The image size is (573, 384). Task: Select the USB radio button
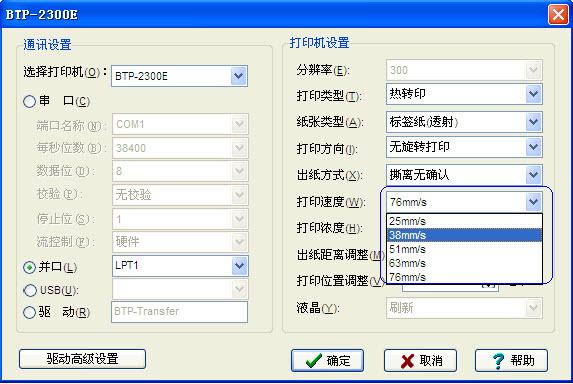[x=30, y=290]
